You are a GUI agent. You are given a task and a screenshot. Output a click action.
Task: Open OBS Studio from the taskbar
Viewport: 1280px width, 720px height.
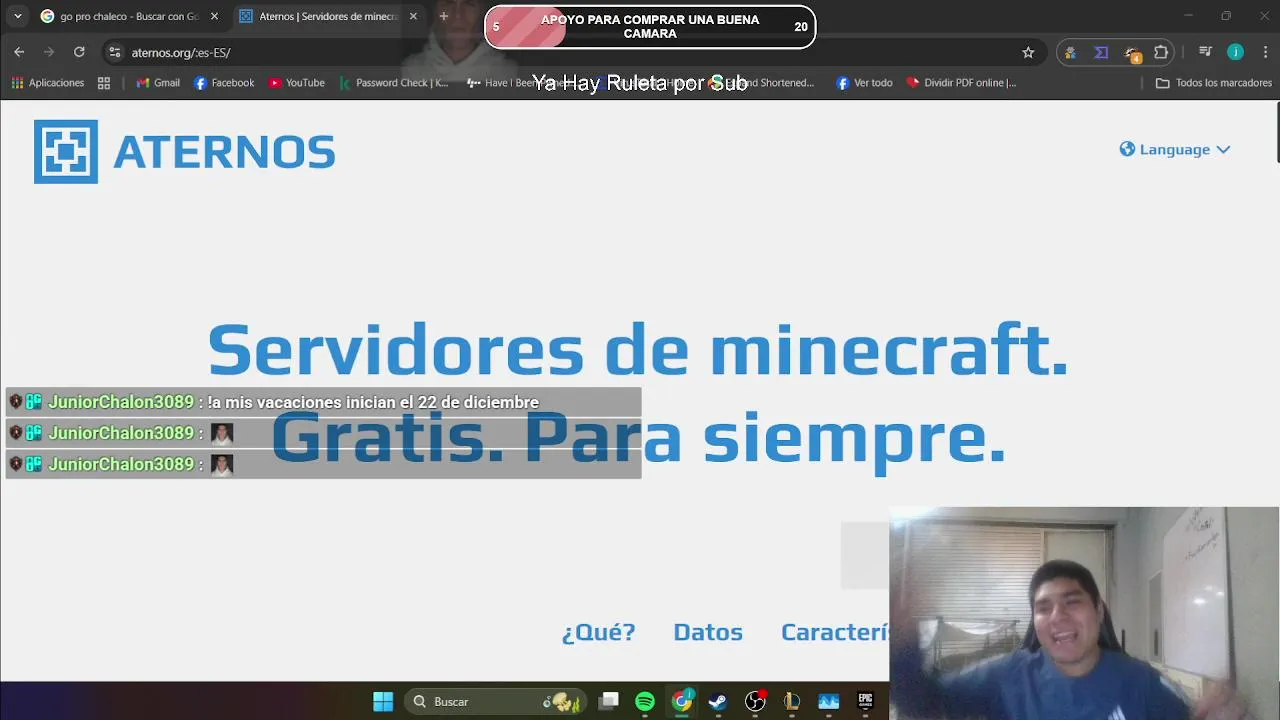tap(755, 702)
